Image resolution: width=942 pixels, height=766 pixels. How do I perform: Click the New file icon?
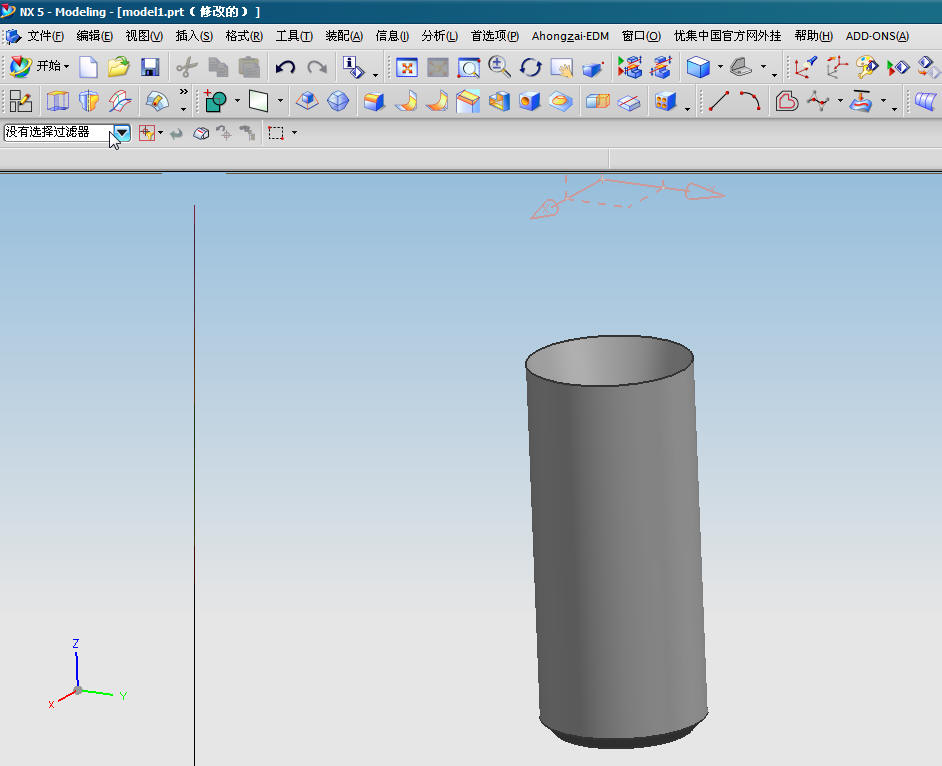click(x=88, y=67)
